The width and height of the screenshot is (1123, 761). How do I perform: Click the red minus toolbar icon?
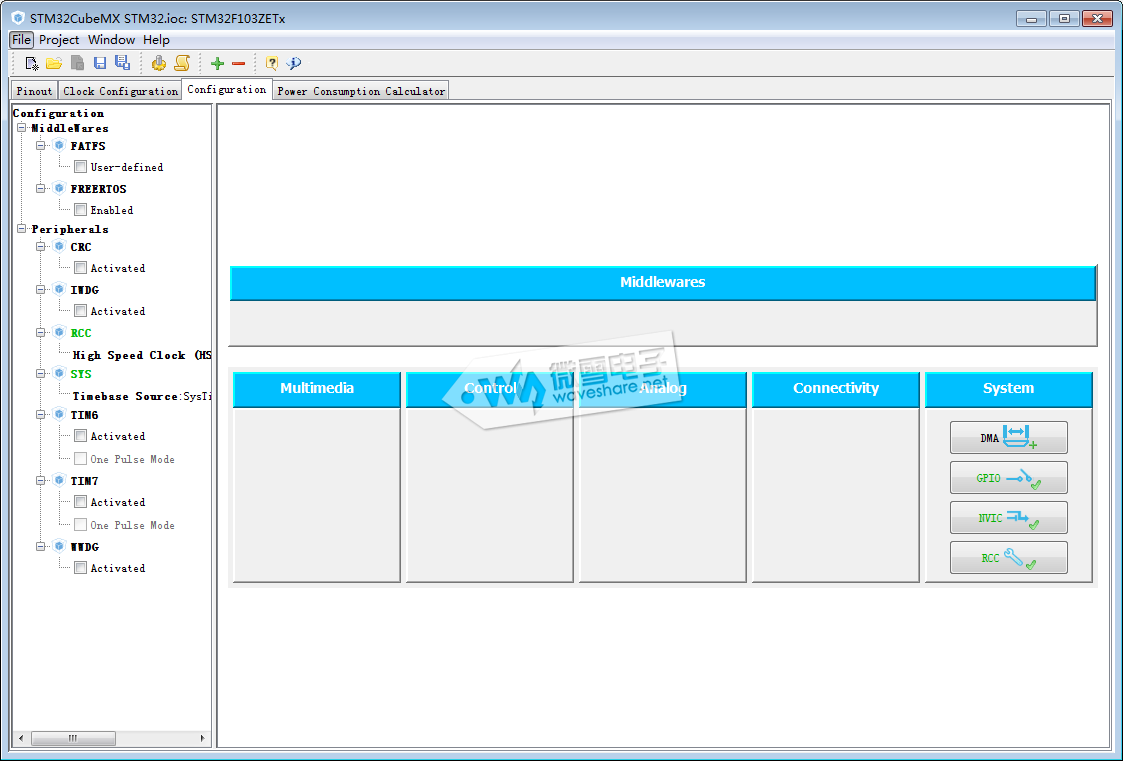tap(239, 64)
